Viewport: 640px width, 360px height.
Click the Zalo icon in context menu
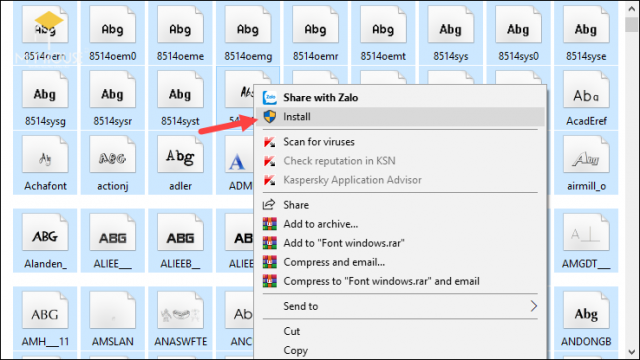click(x=270, y=98)
